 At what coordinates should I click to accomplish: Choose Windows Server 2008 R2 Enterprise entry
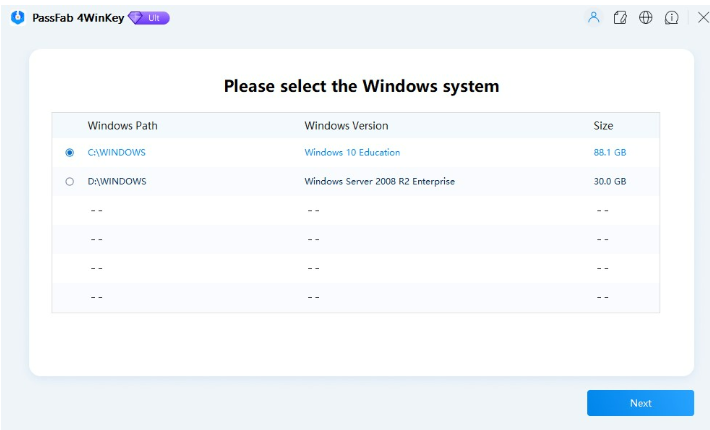click(379, 182)
